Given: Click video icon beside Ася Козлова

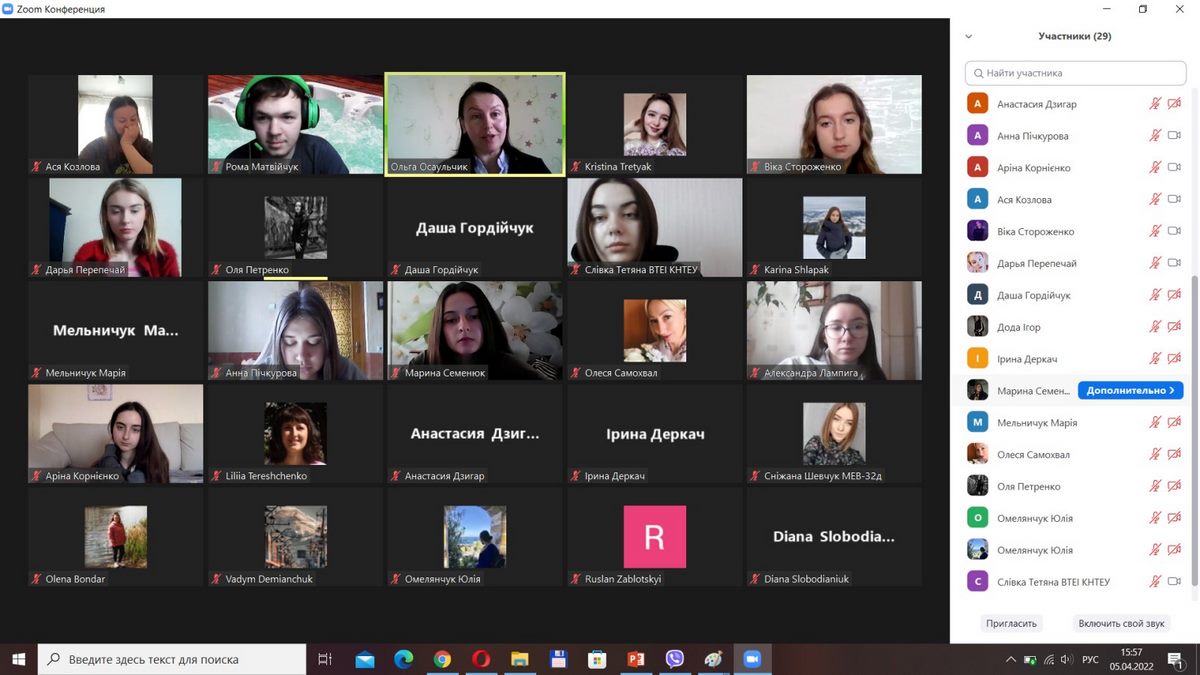Looking at the screenshot, I should [1174, 200].
